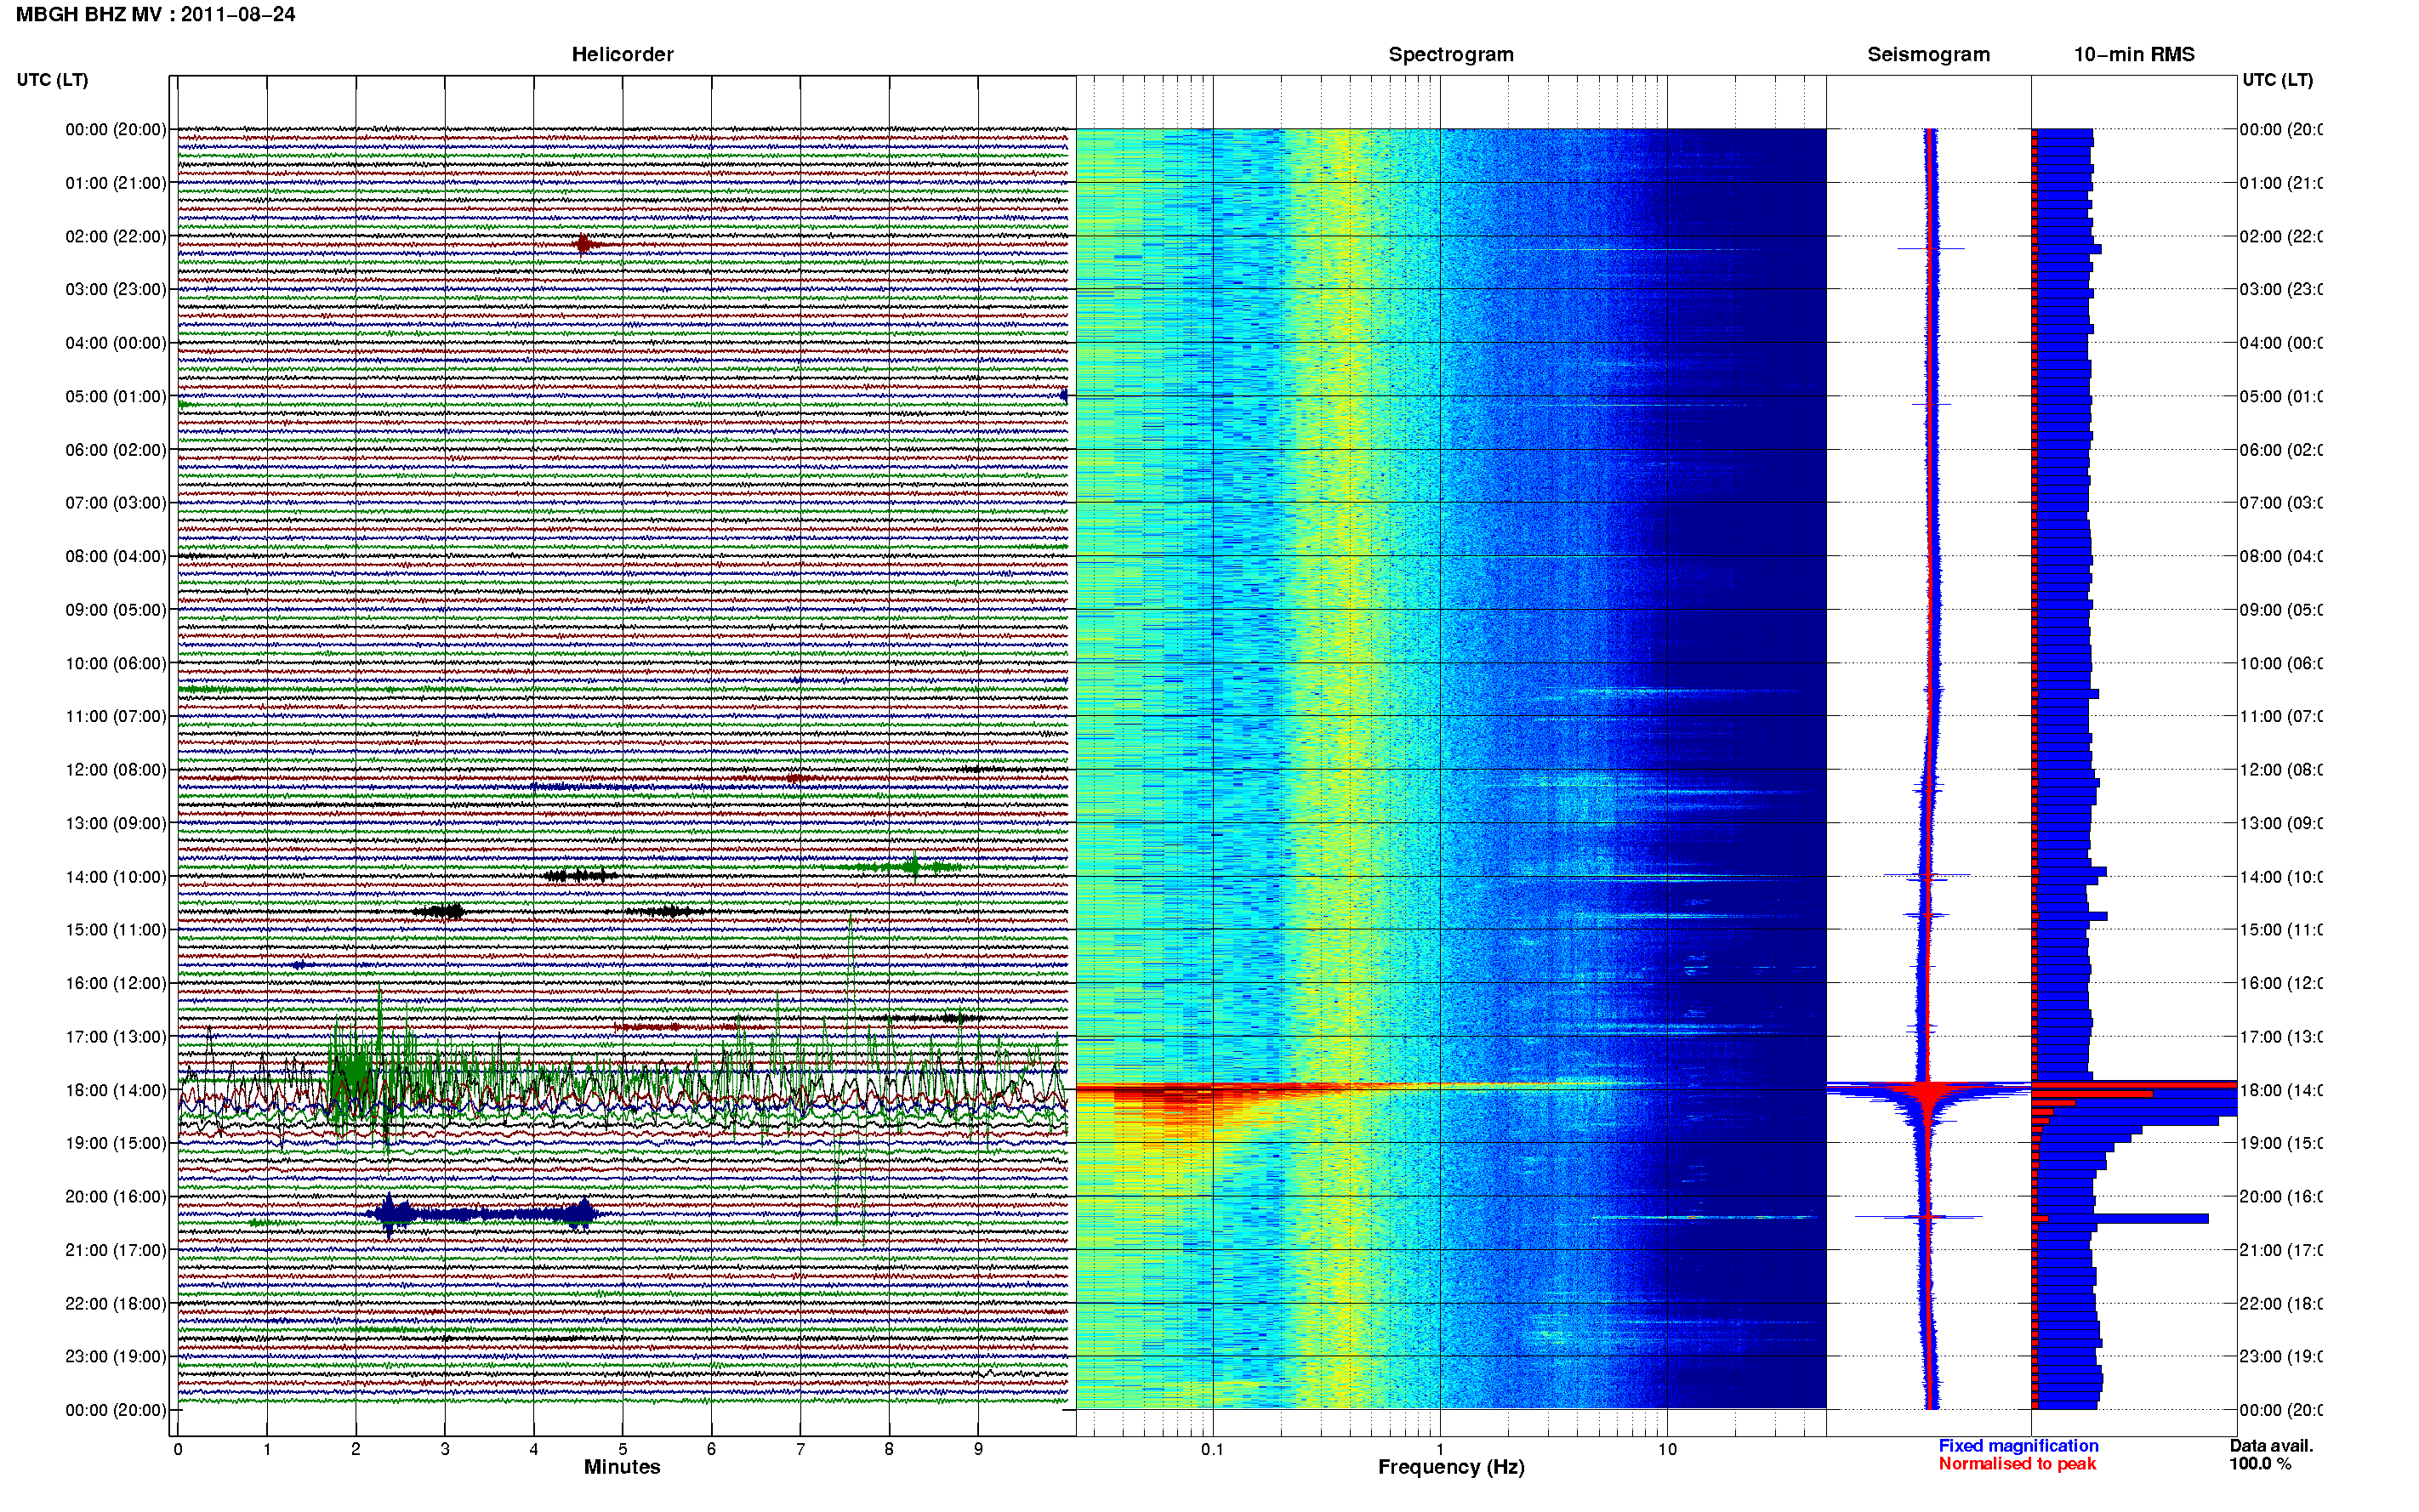Click the '10' frequency tick label
This screenshot has width=2419, height=1512.
[x=1667, y=1449]
